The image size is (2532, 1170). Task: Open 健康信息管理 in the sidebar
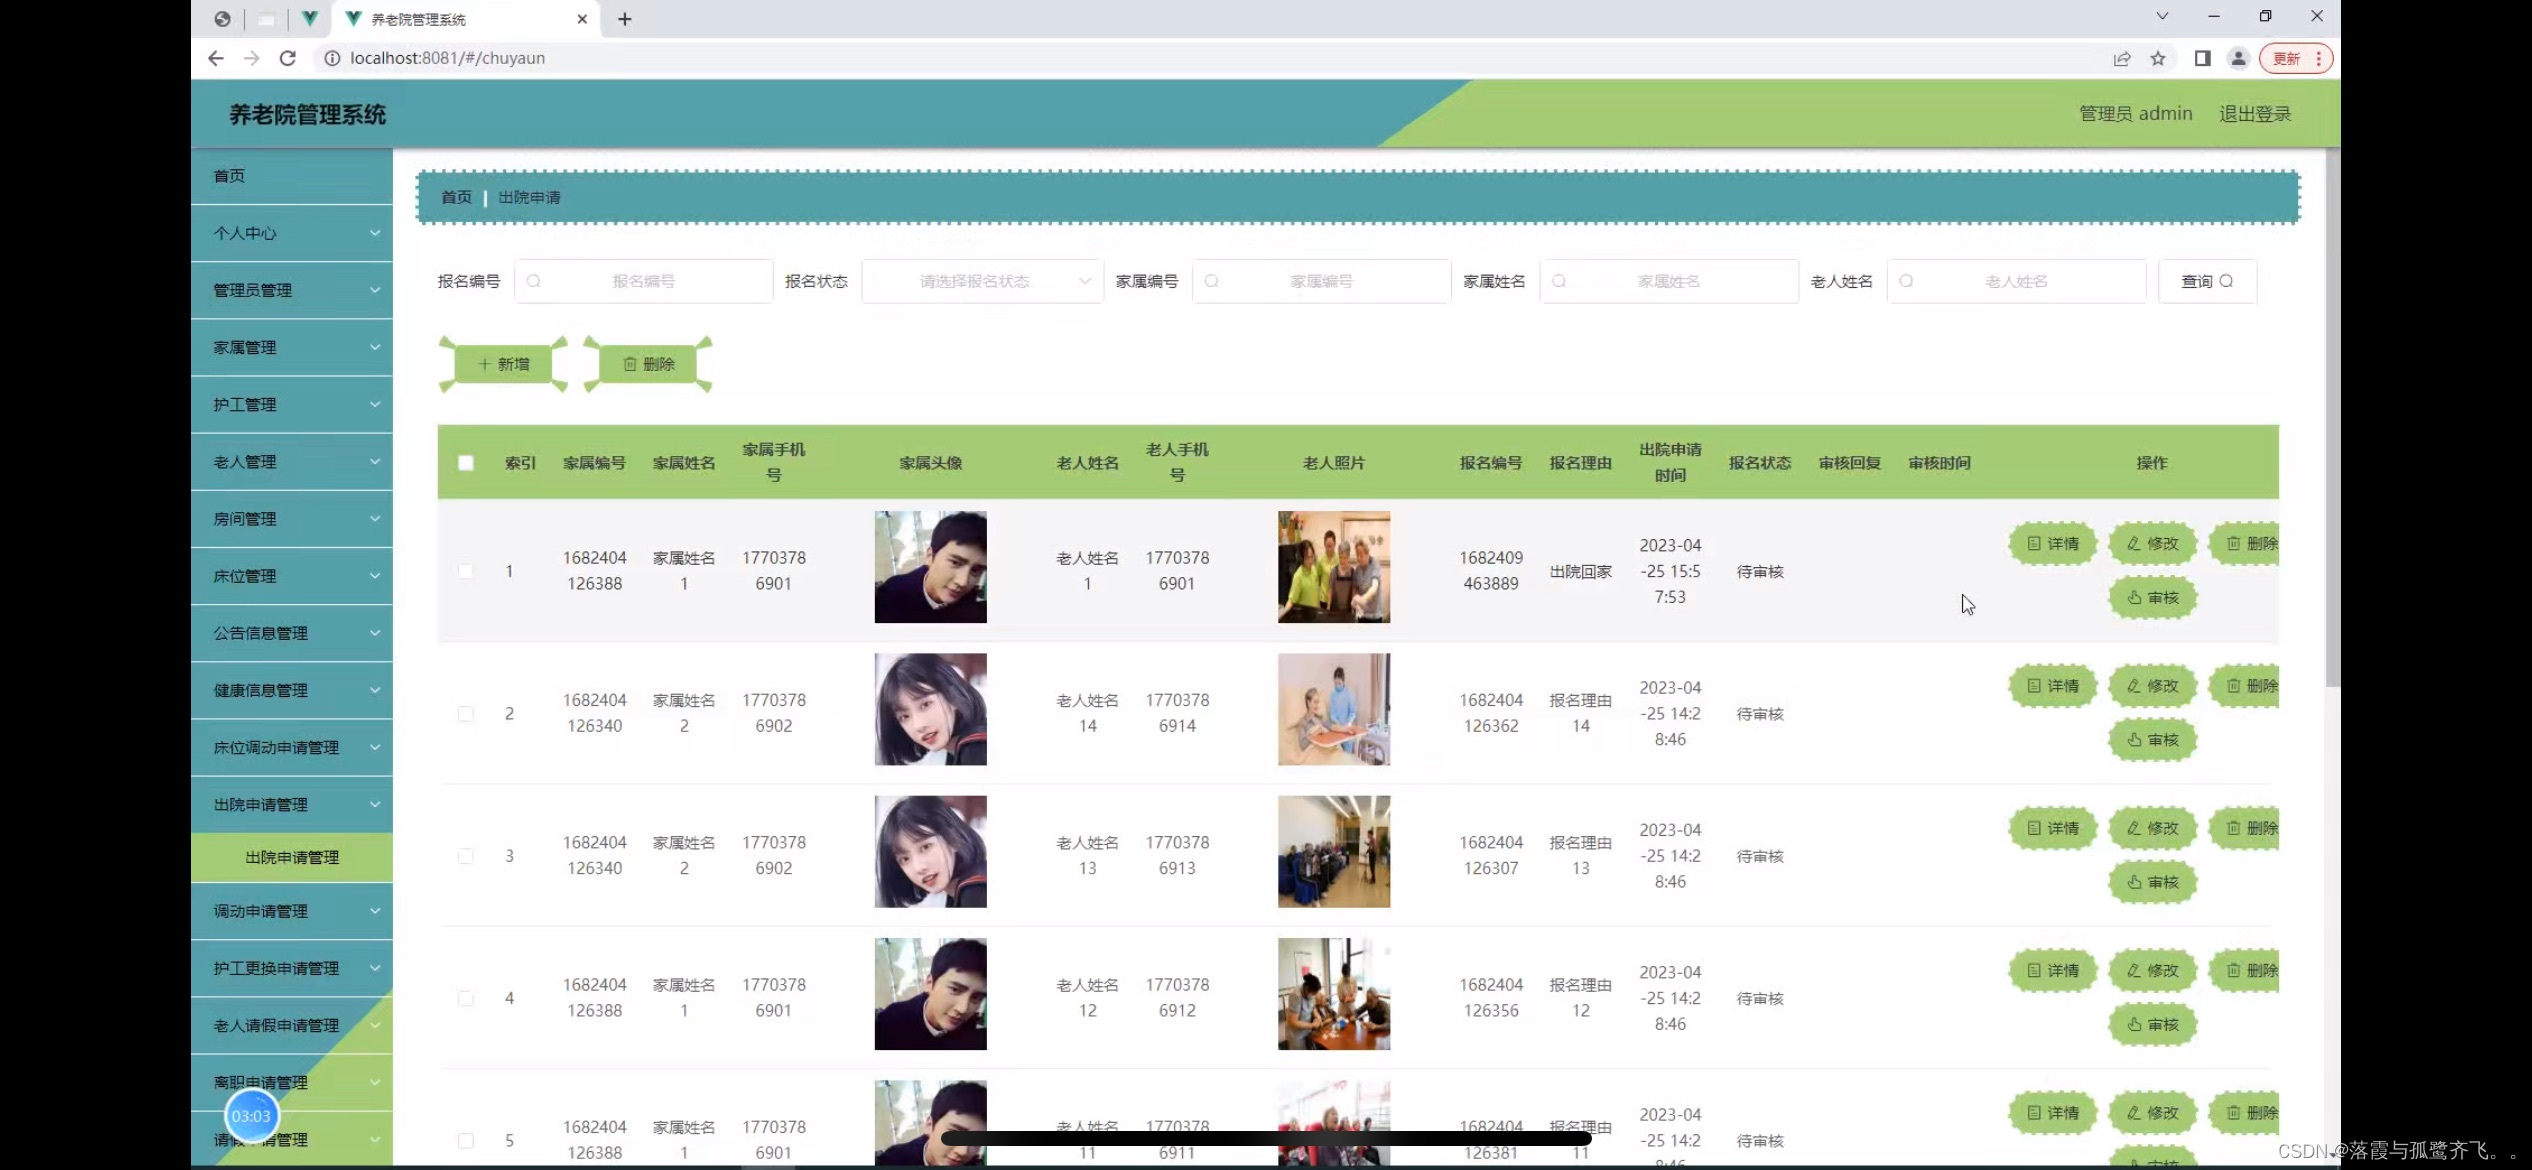[292, 690]
